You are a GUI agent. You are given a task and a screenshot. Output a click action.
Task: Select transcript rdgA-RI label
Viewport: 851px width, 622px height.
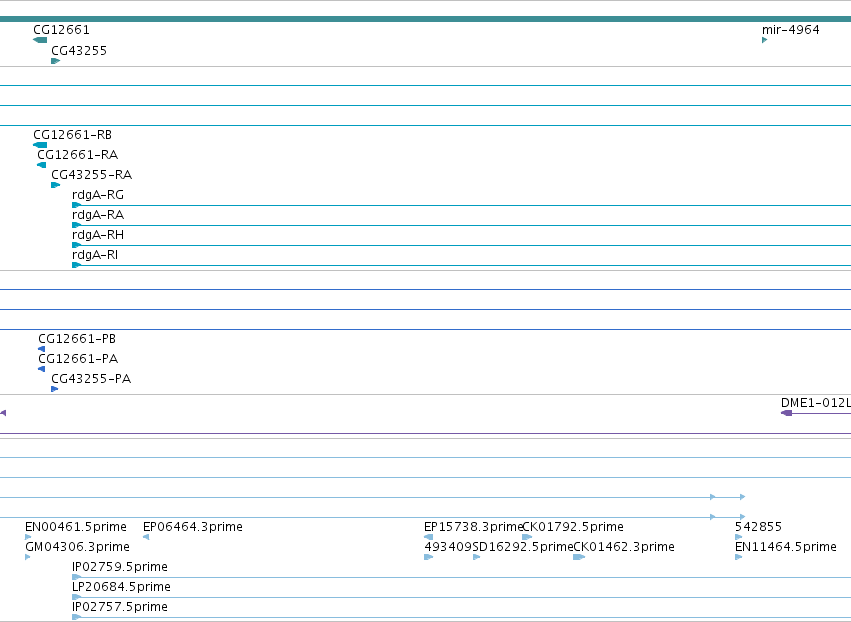click(95, 255)
